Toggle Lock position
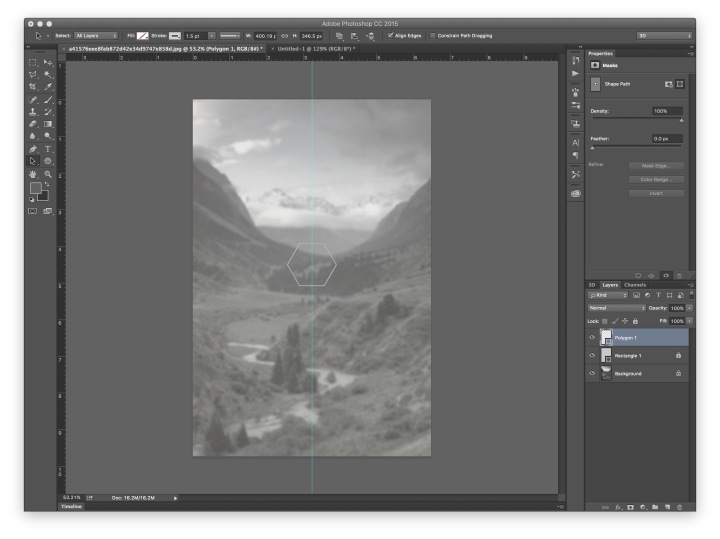 pos(625,321)
